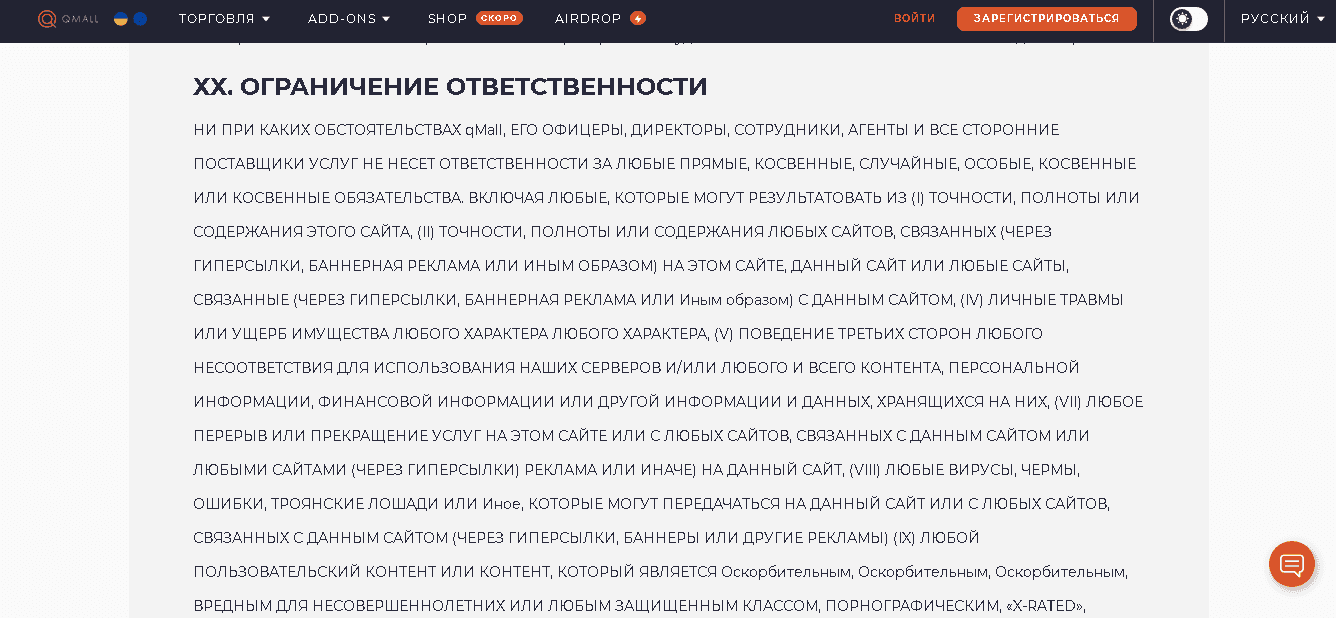Click the lightning bolt icon next to AIRDROP
The image size is (1336, 618).
639,17
